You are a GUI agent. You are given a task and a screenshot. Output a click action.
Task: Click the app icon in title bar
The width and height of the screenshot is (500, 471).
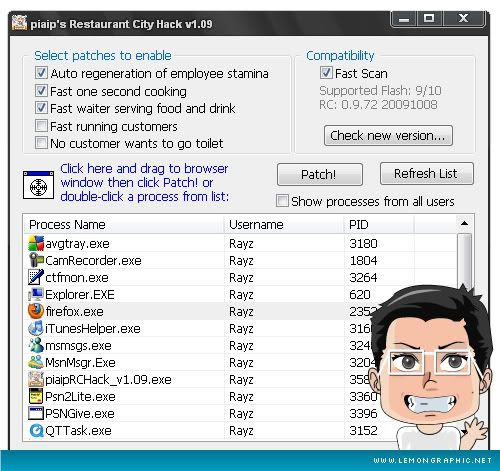pyautogui.click(x=19, y=23)
